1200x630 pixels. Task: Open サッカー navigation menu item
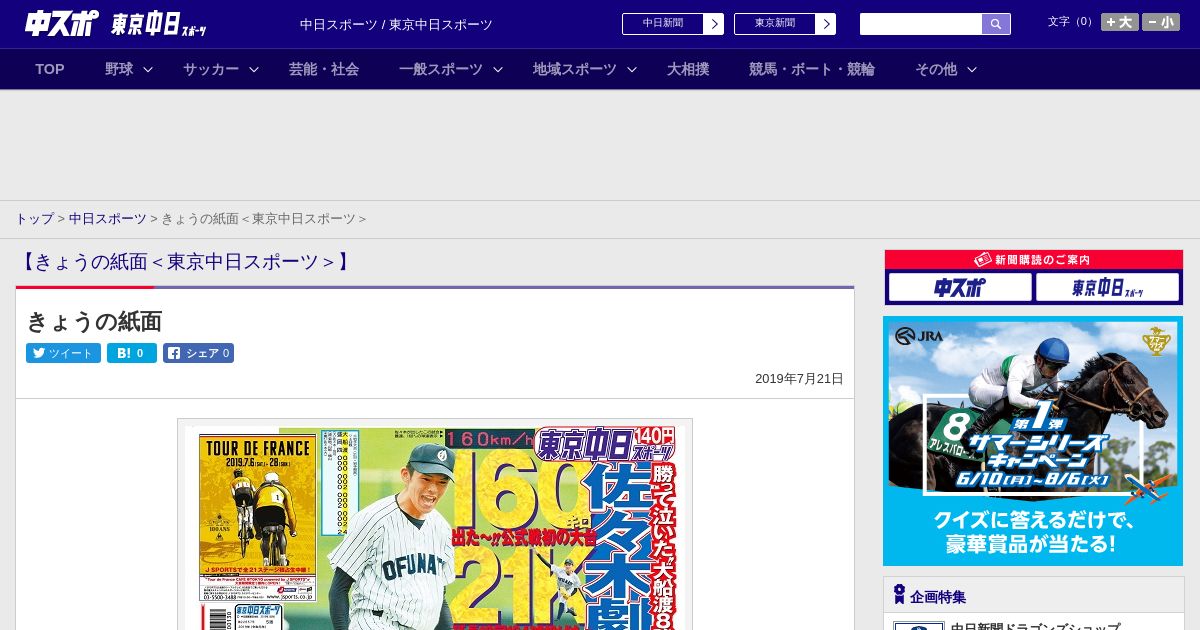pyautogui.click(x=211, y=69)
